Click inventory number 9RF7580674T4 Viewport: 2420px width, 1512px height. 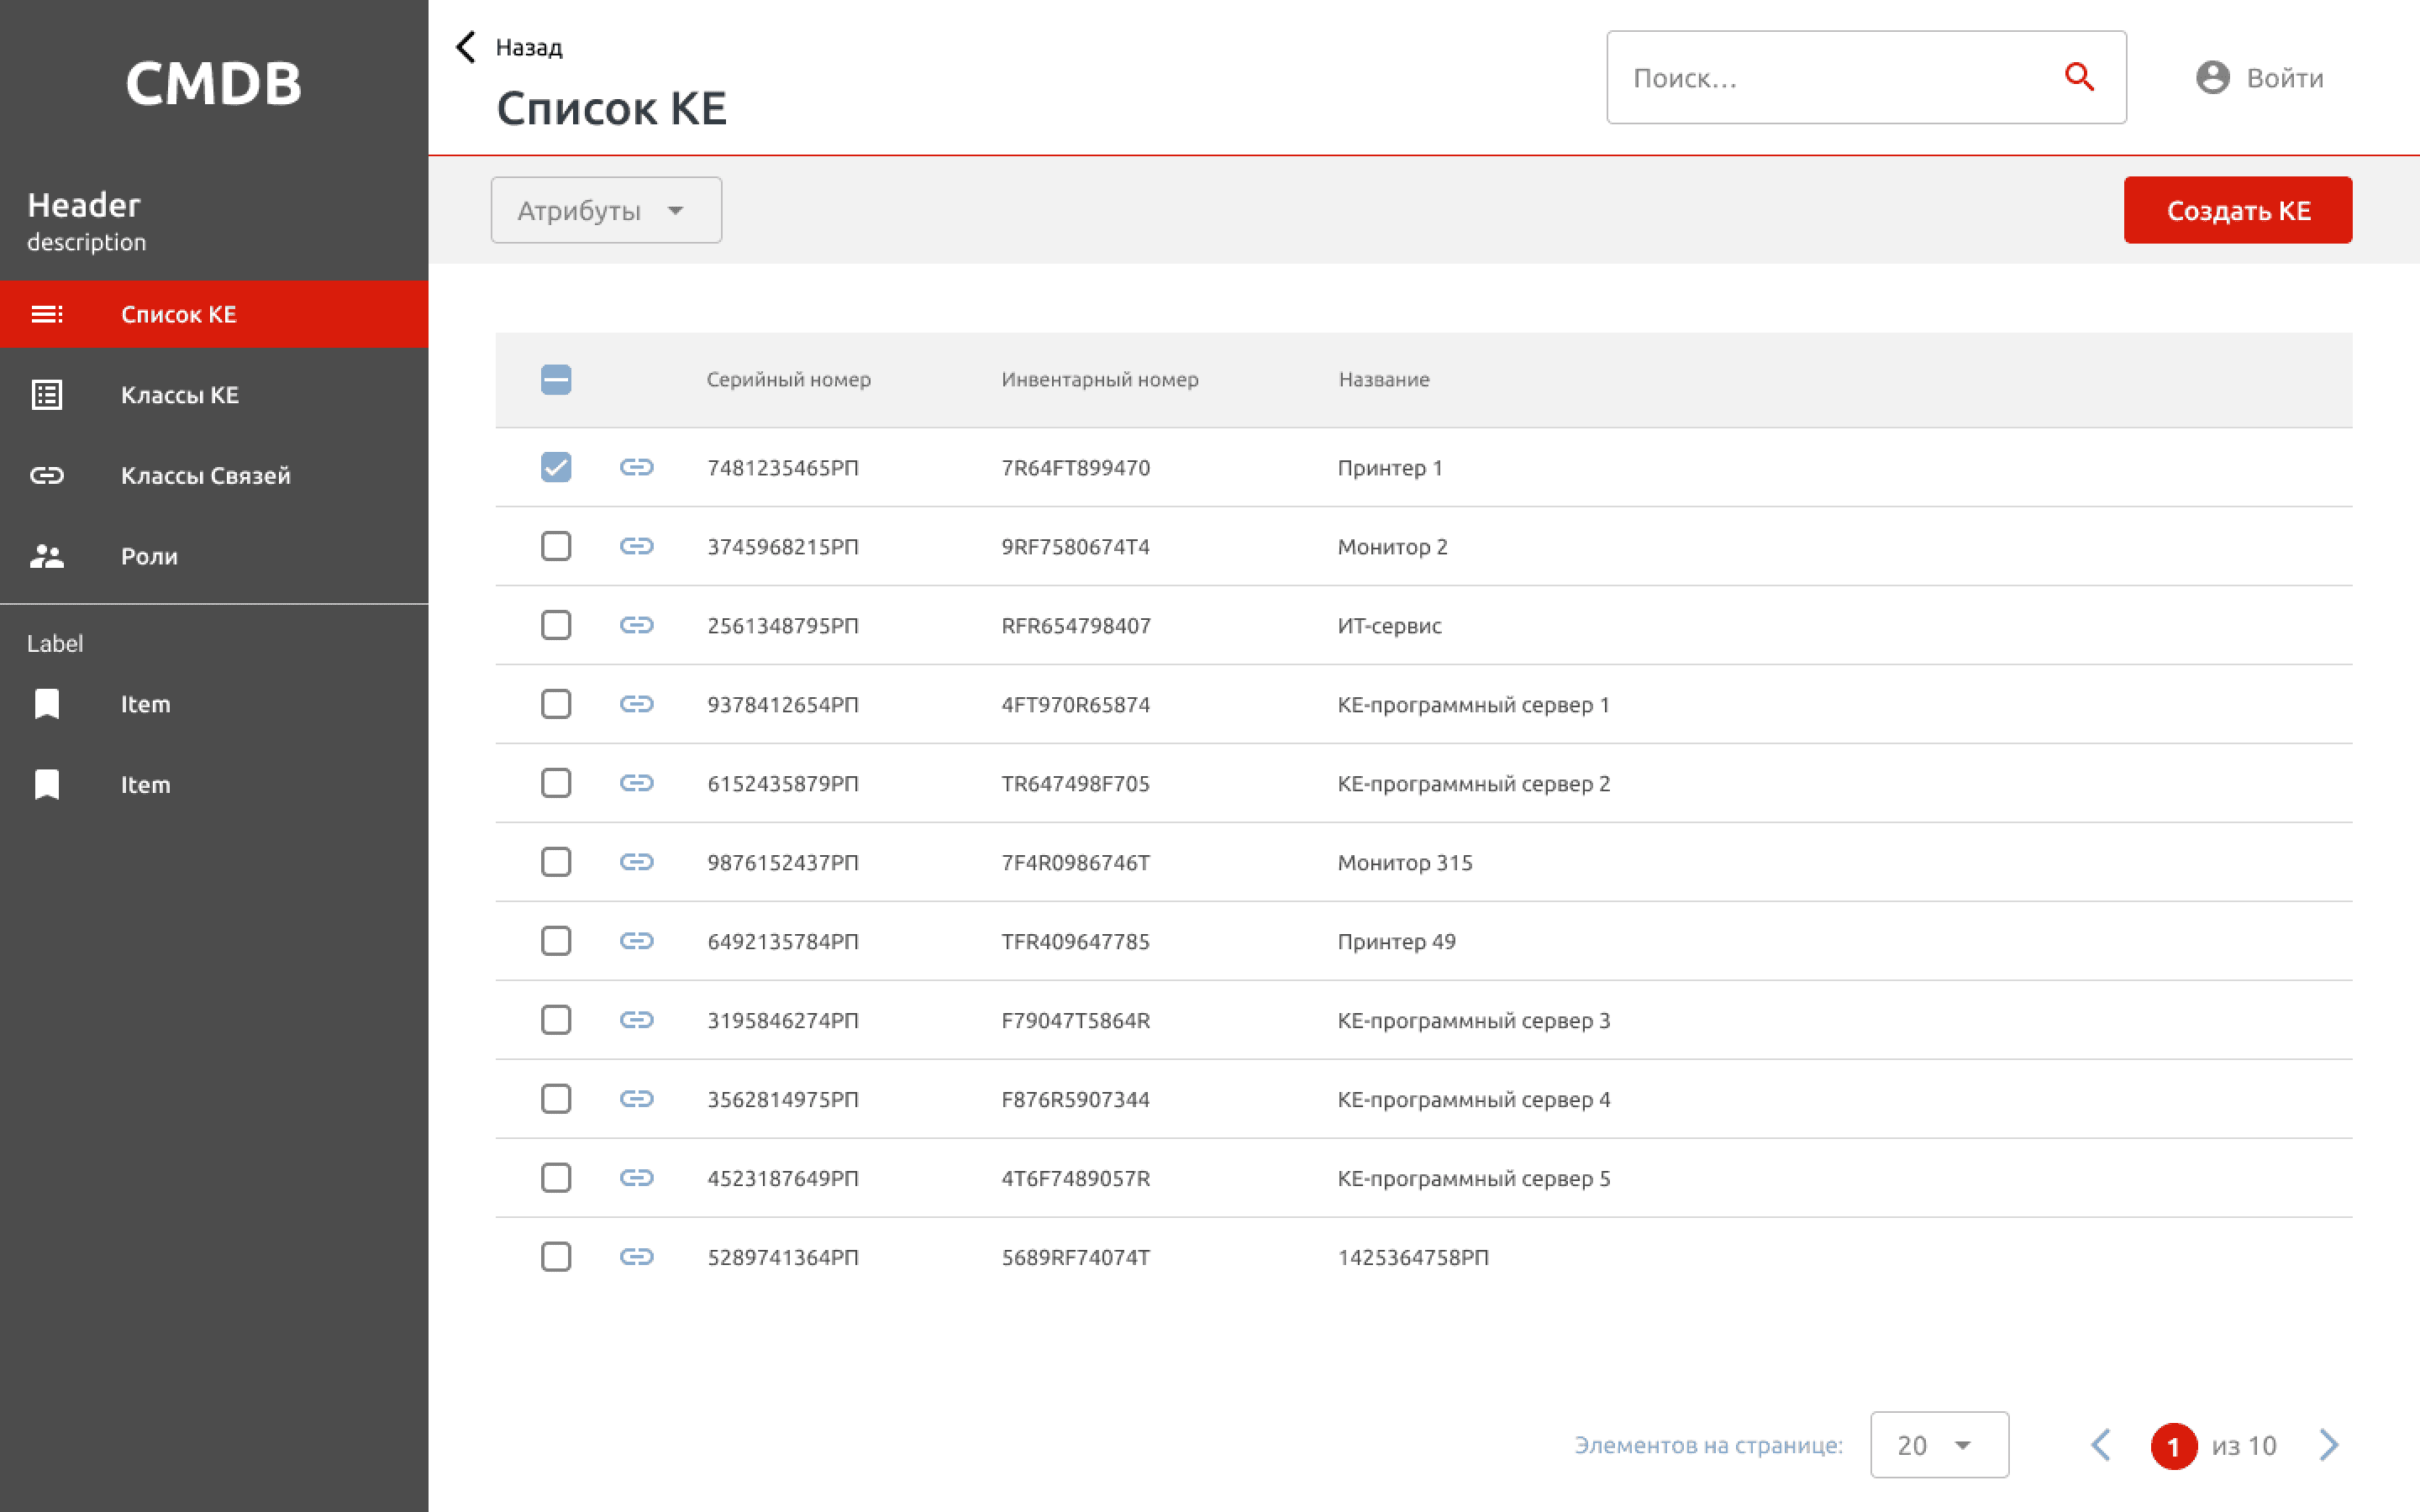pos(1076,547)
